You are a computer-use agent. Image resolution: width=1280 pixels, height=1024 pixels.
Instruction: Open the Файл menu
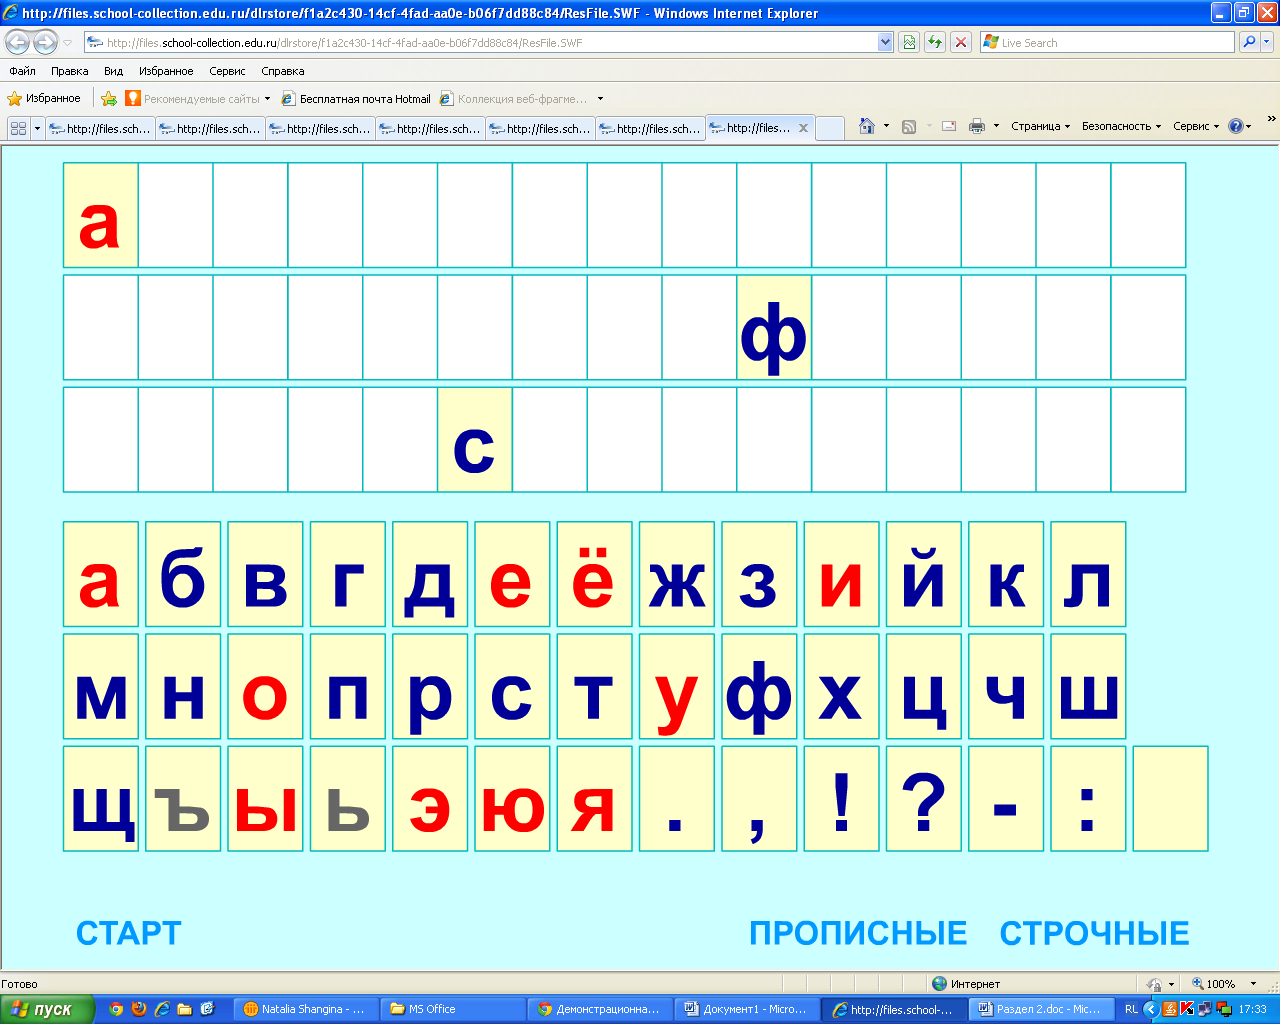pos(22,71)
